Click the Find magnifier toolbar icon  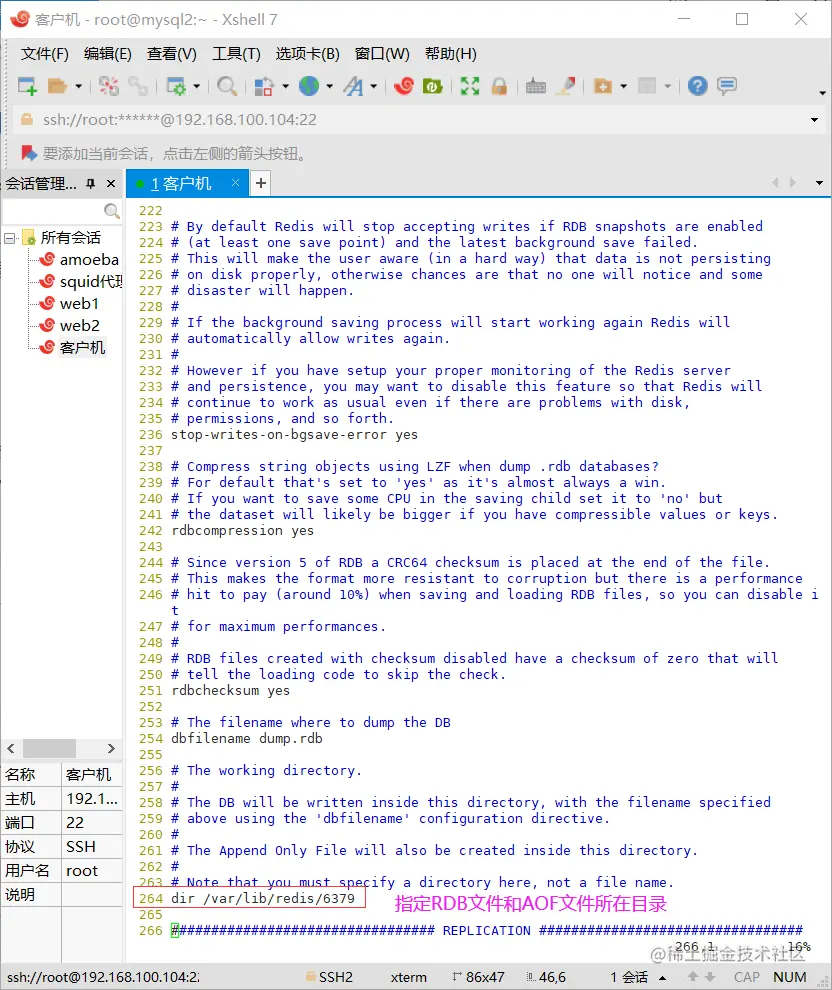pos(227,86)
